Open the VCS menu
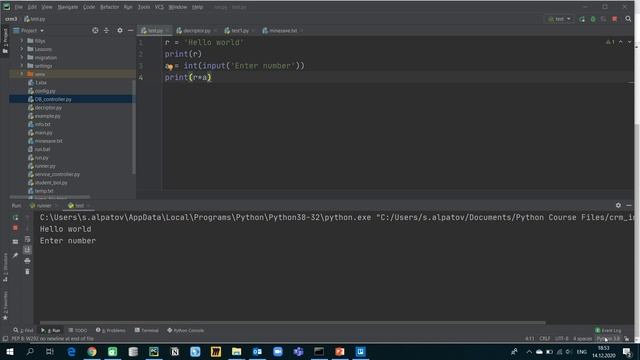 coord(159,7)
